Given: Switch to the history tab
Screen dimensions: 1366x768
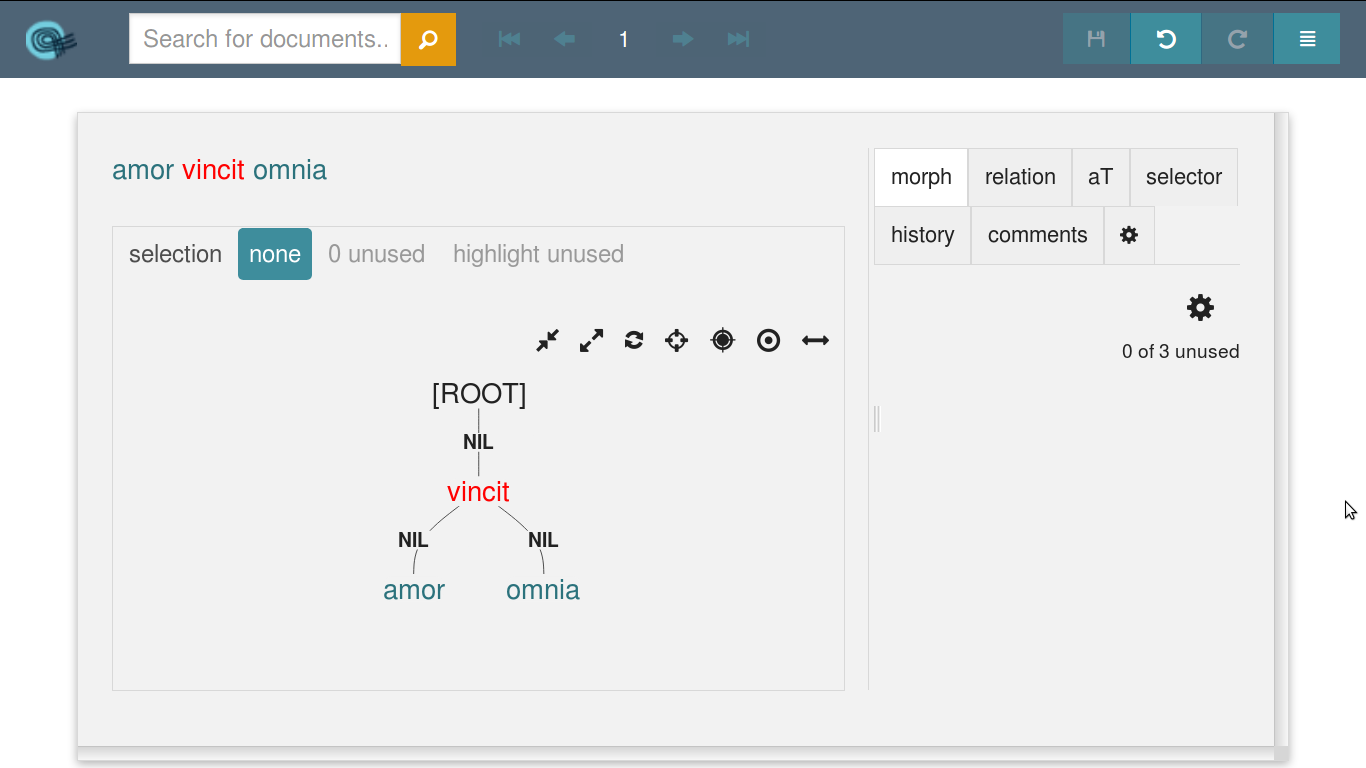Looking at the screenshot, I should pyautogui.click(x=922, y=235).
